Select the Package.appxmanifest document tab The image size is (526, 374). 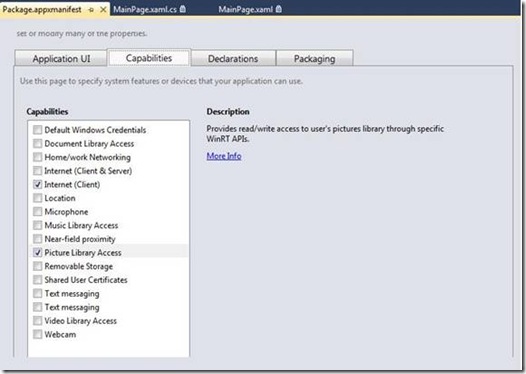pyautogui.click(x=55, y=10)
